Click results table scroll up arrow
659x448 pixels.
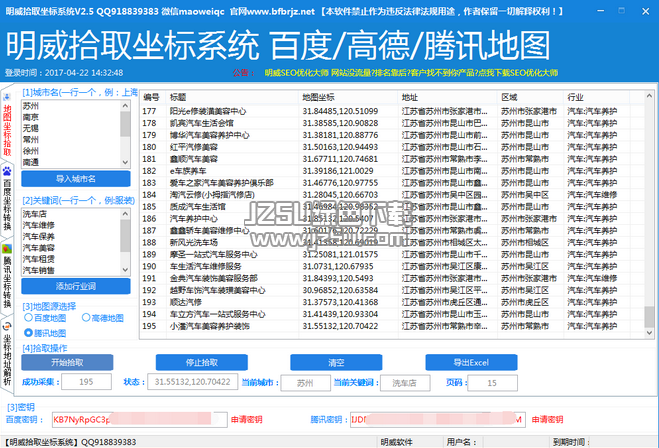pyautogui.click(x=649, y=96)
